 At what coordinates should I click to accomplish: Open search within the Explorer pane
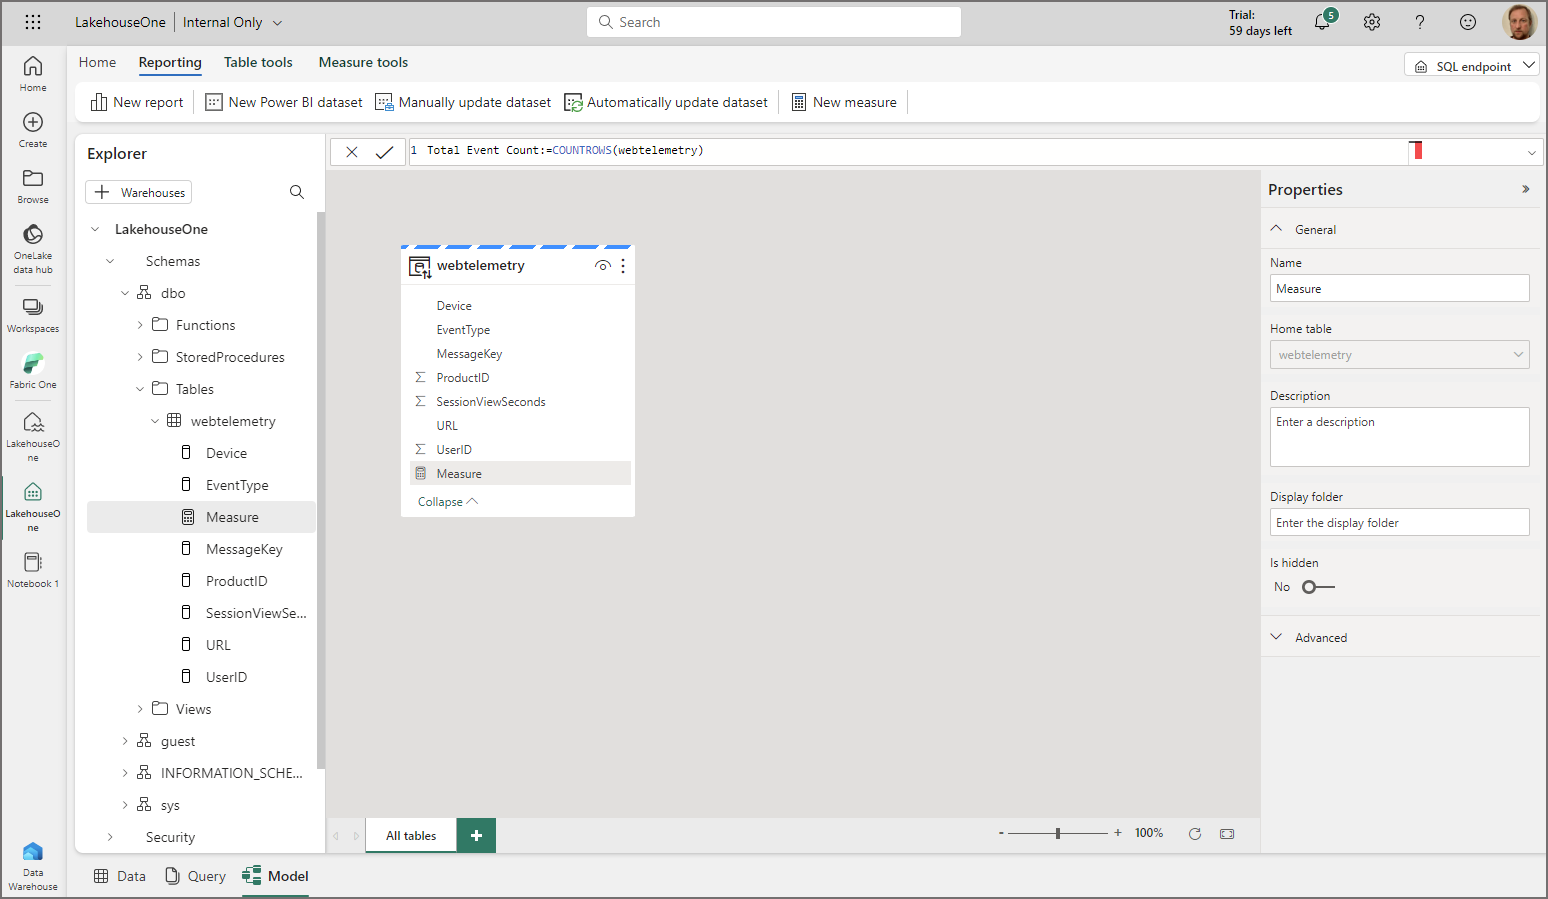point(296,192)
